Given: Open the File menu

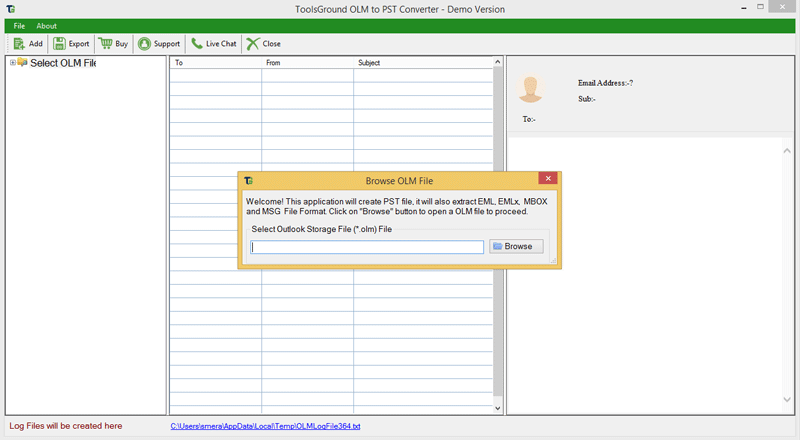Looking at the screenshot, I should click(x=19, y=25).
